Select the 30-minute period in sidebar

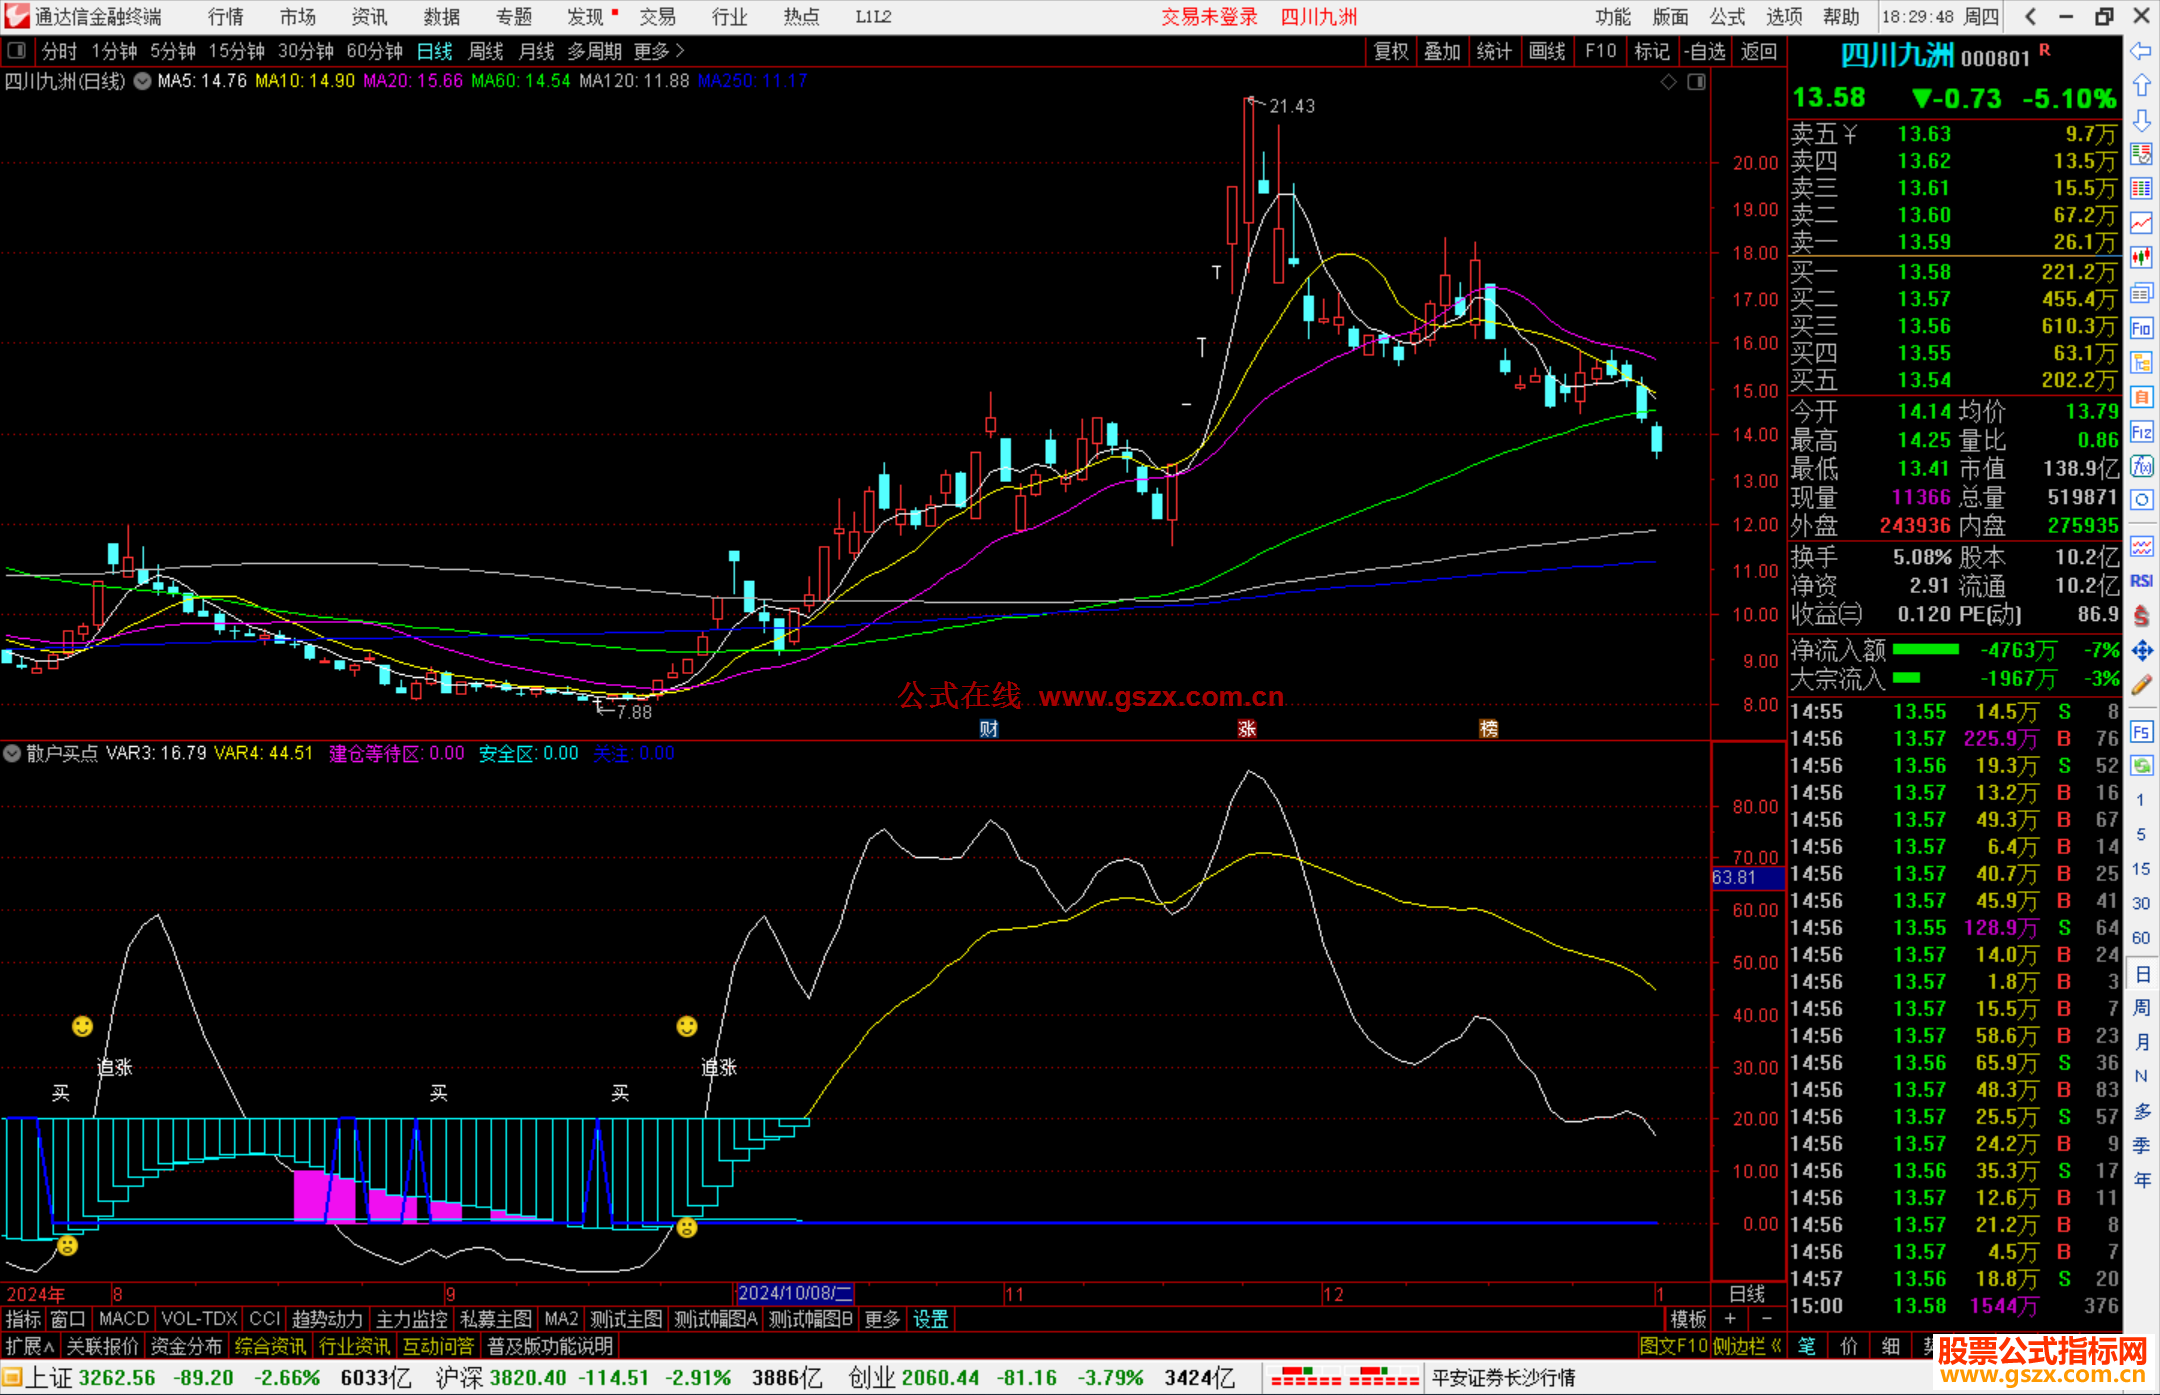[x=2140, y=903]
